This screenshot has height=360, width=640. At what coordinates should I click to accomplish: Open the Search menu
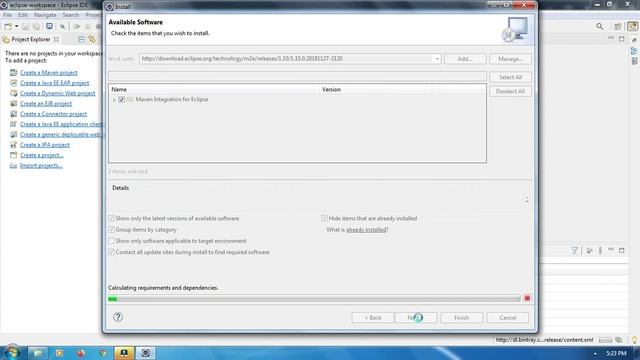coord(71,15)
